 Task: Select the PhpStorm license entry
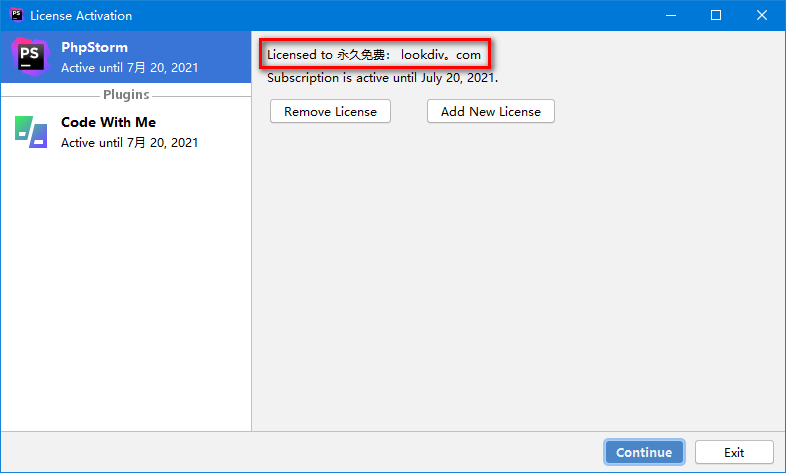tap(126, 57)
